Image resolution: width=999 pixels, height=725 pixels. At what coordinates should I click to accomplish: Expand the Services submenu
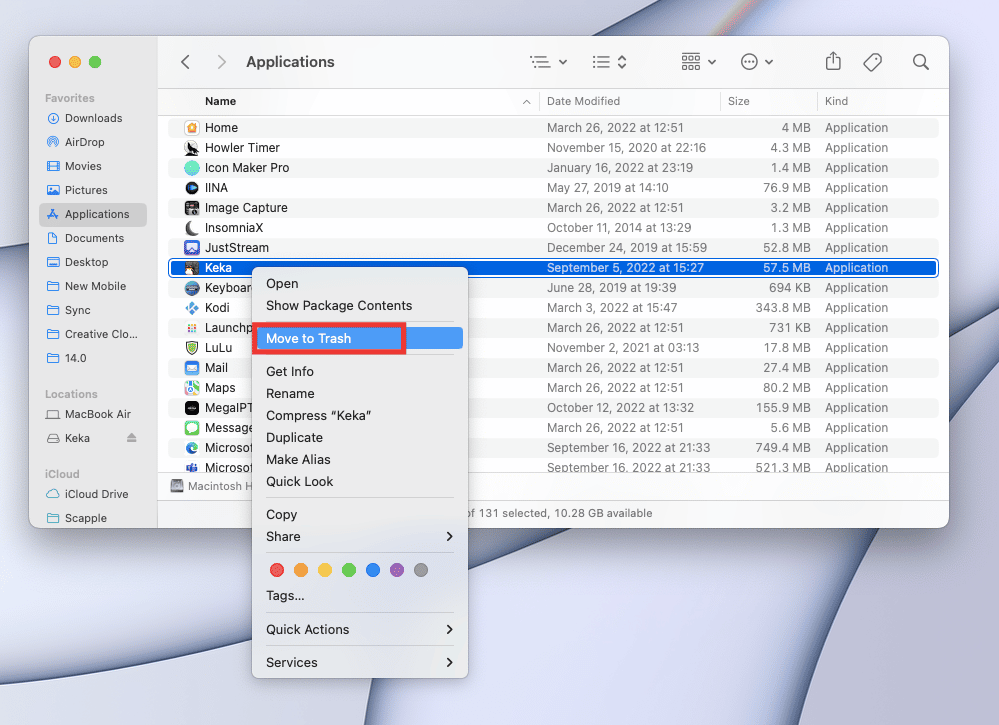(x=359, y=662)
